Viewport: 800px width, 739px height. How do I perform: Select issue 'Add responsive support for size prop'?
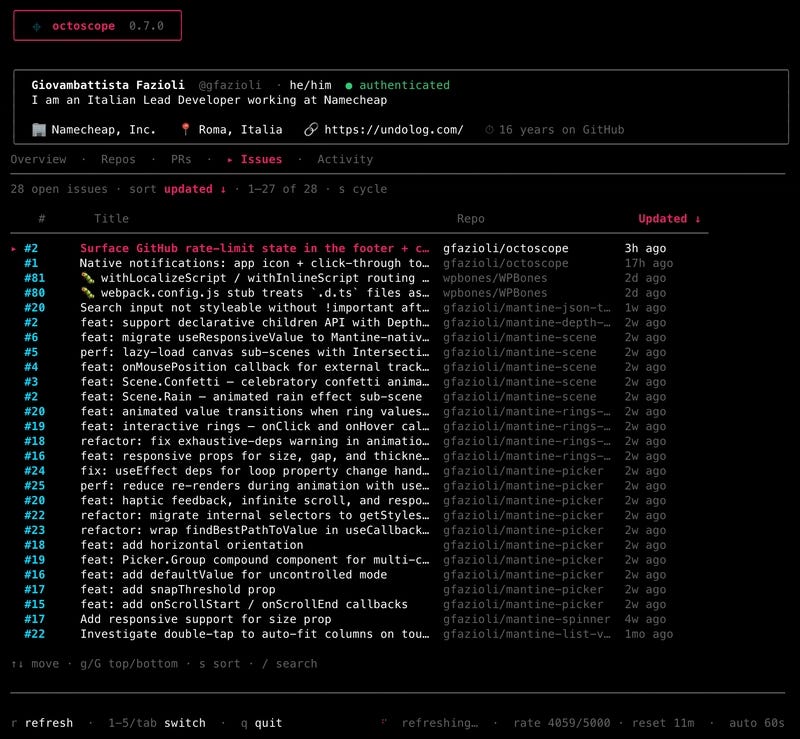359,619
